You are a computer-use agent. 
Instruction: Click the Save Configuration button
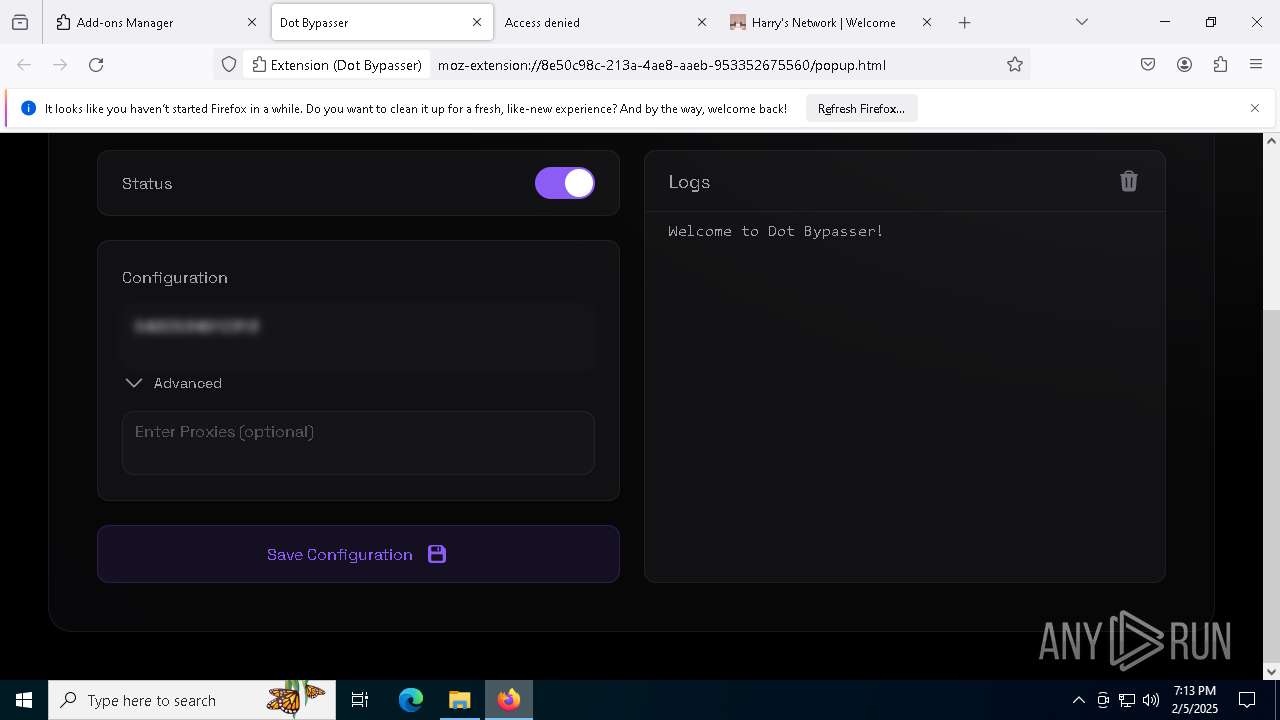pos(358,554)
